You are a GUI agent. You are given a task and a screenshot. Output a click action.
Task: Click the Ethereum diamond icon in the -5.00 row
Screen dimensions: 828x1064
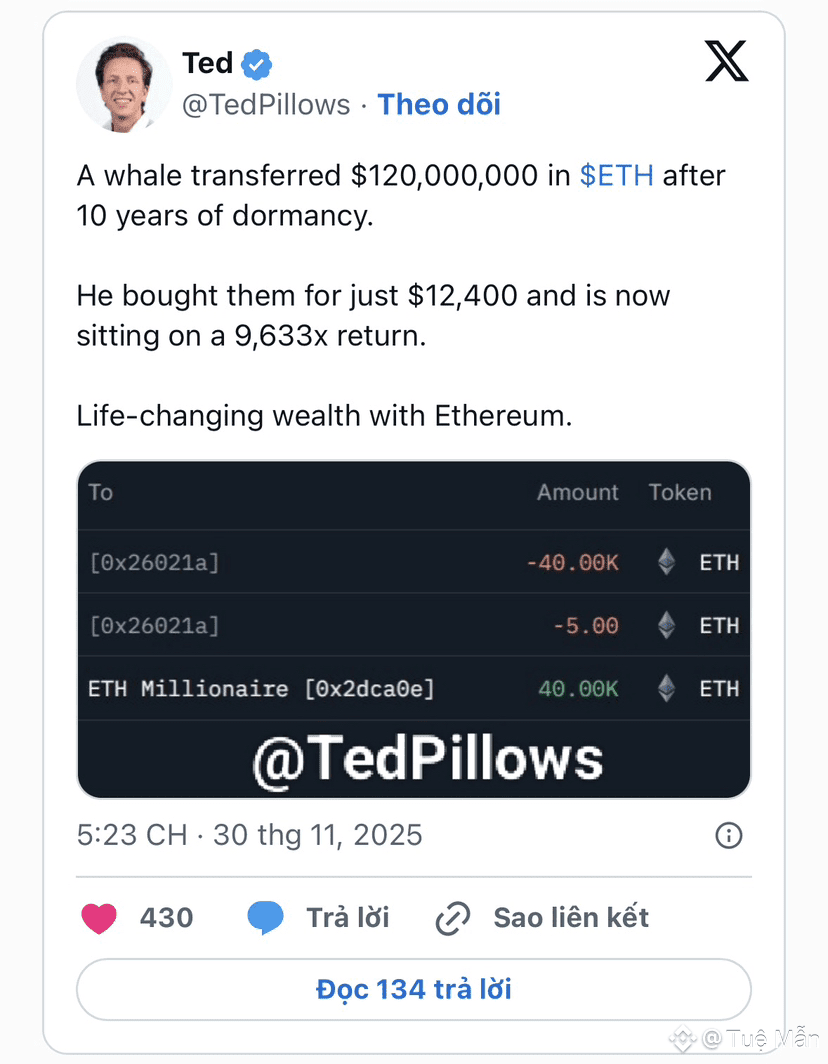666,625
